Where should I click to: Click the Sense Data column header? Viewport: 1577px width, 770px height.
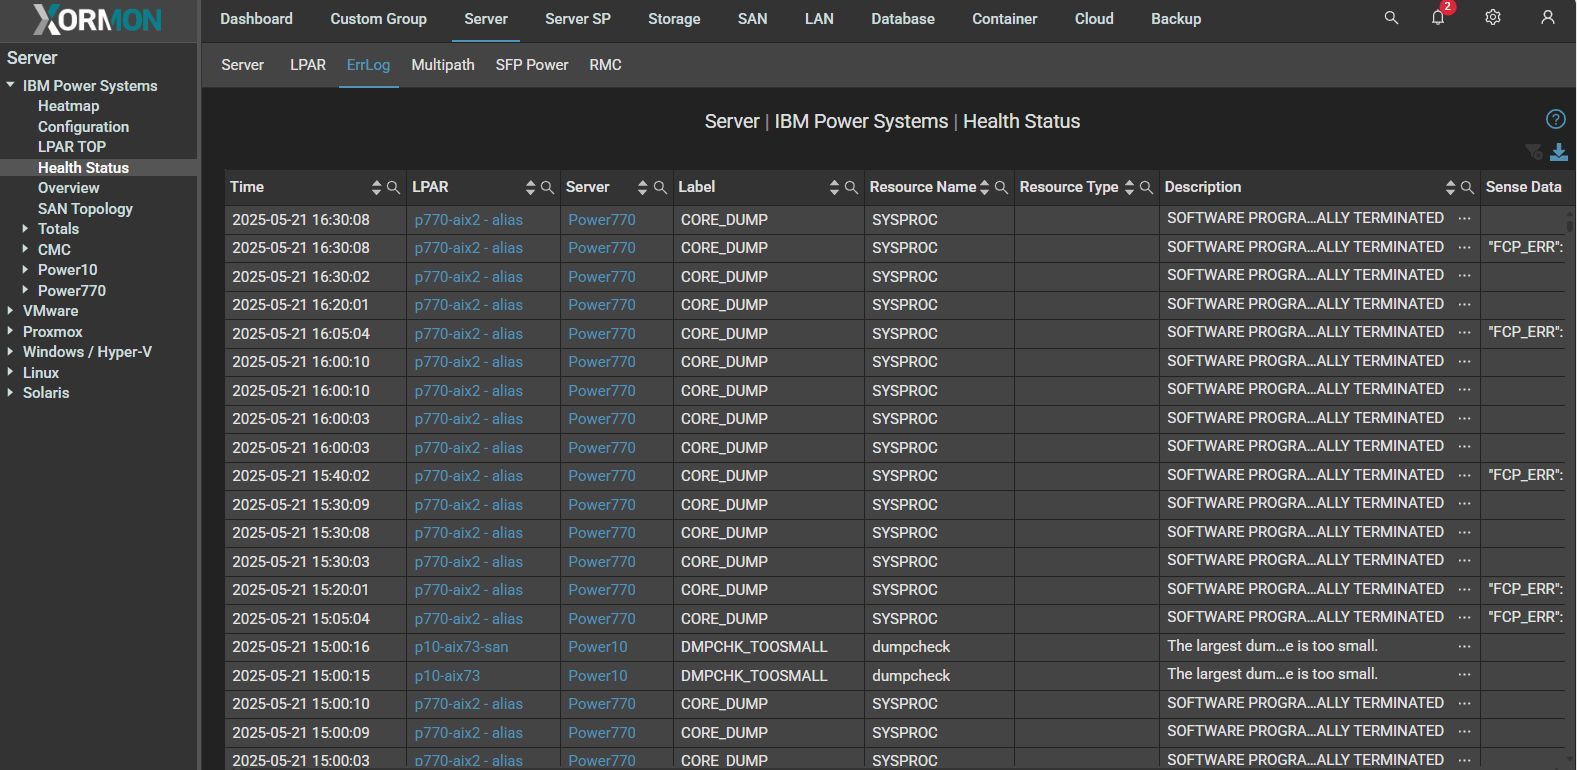pyautogui.click(x=1523, y=187)
